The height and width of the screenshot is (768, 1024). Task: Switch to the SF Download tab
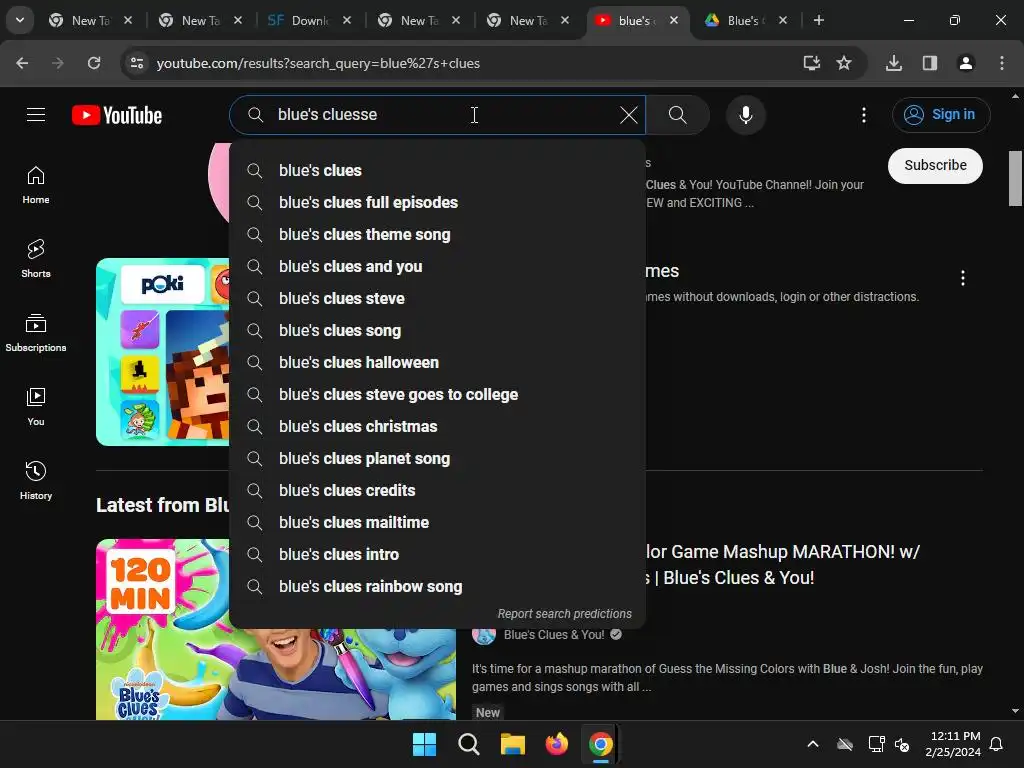click(x=309, y=20)
